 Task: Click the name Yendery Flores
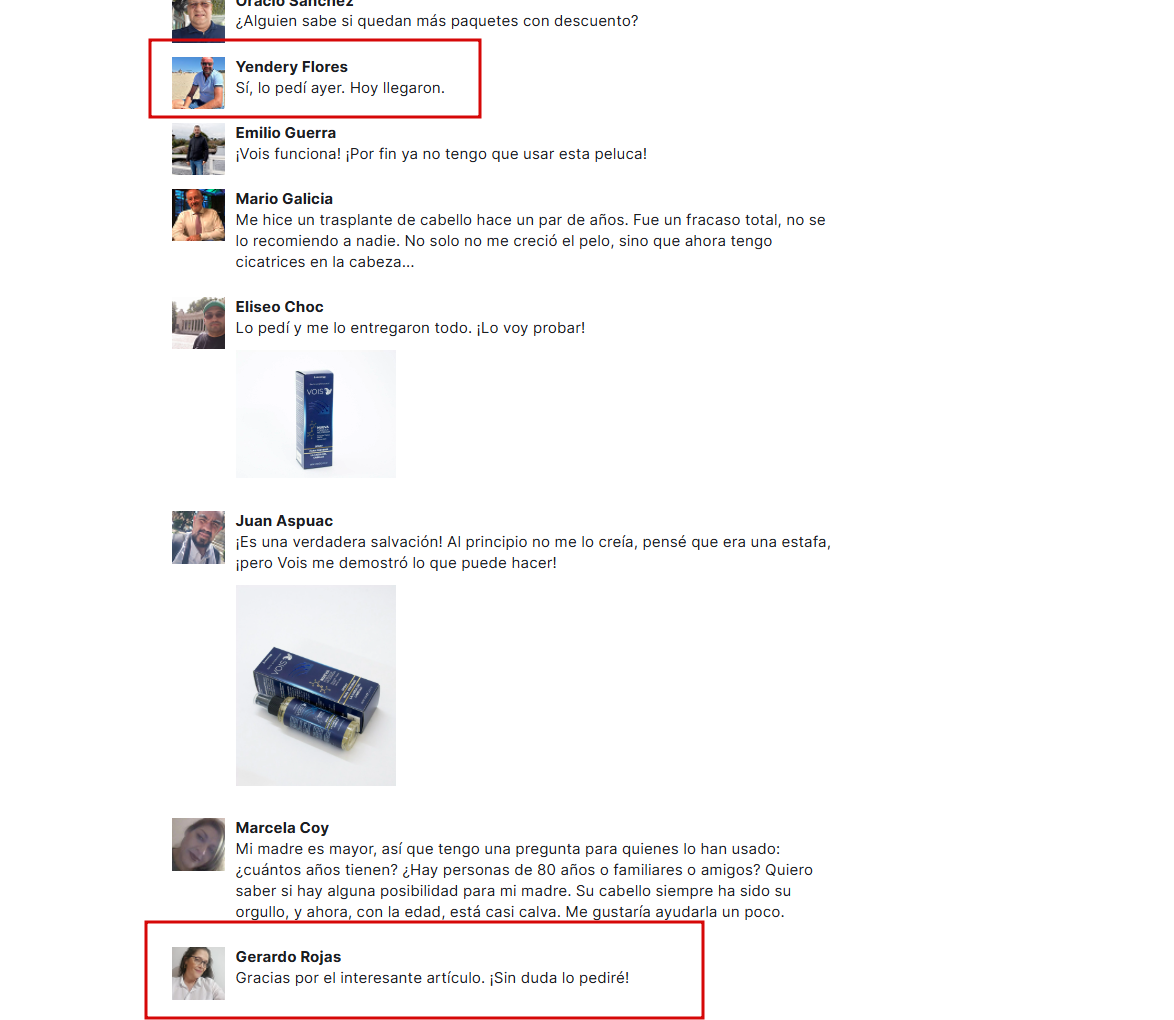tap(291, 67)
